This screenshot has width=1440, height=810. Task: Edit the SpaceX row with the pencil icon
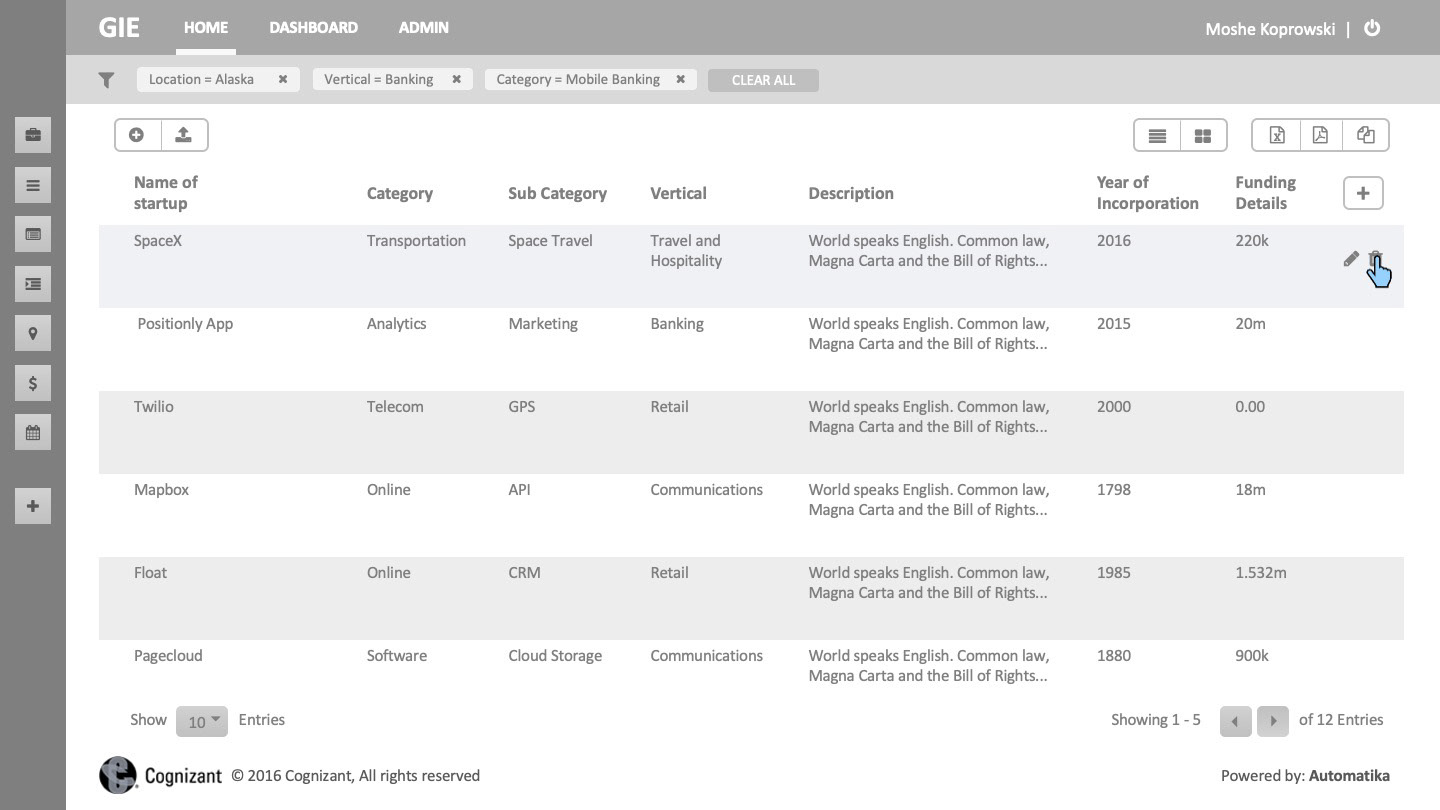pyautogui.click(x=1351, y=259)
